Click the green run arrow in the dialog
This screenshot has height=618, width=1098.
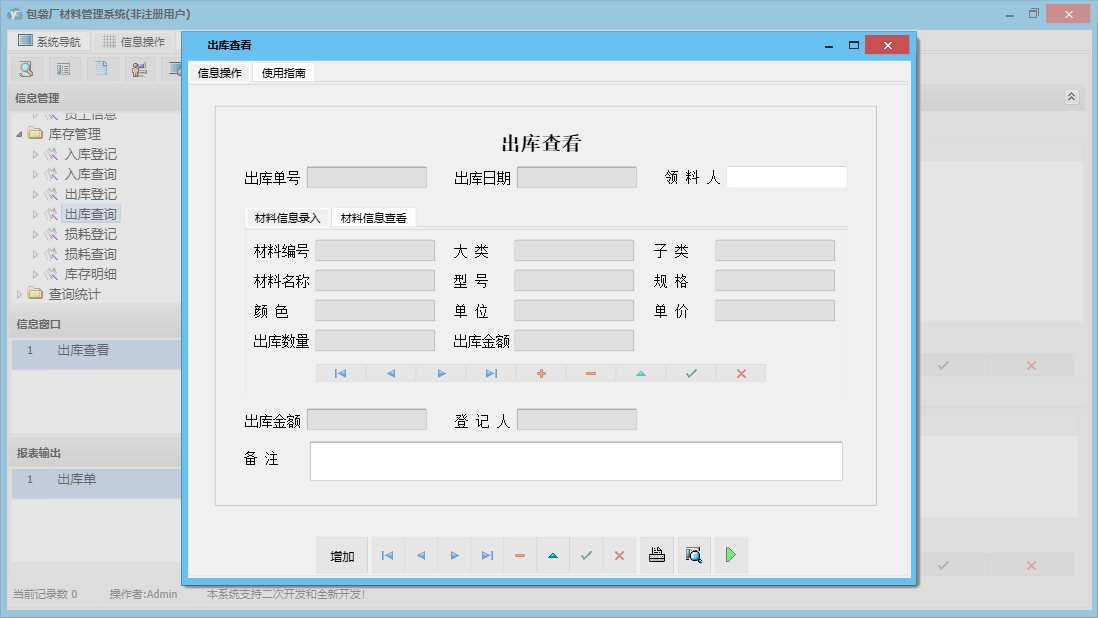(730, 555)
